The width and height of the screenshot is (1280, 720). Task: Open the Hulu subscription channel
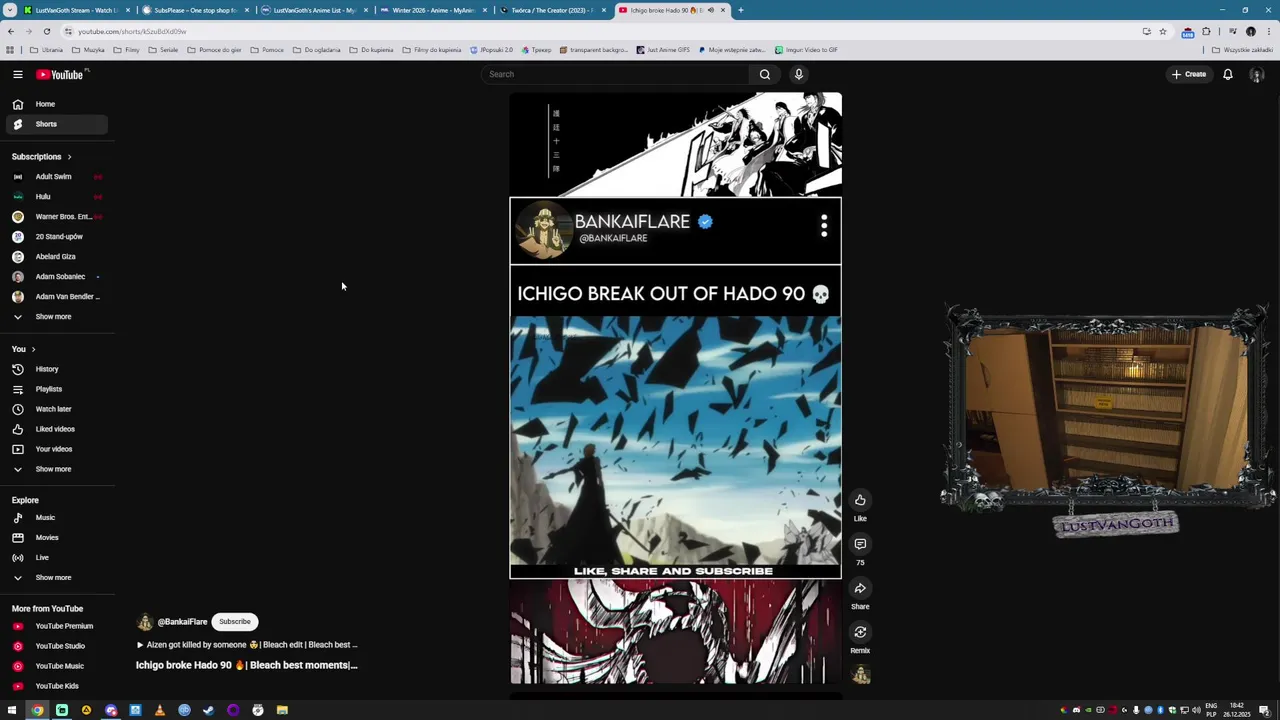(55, 197)
